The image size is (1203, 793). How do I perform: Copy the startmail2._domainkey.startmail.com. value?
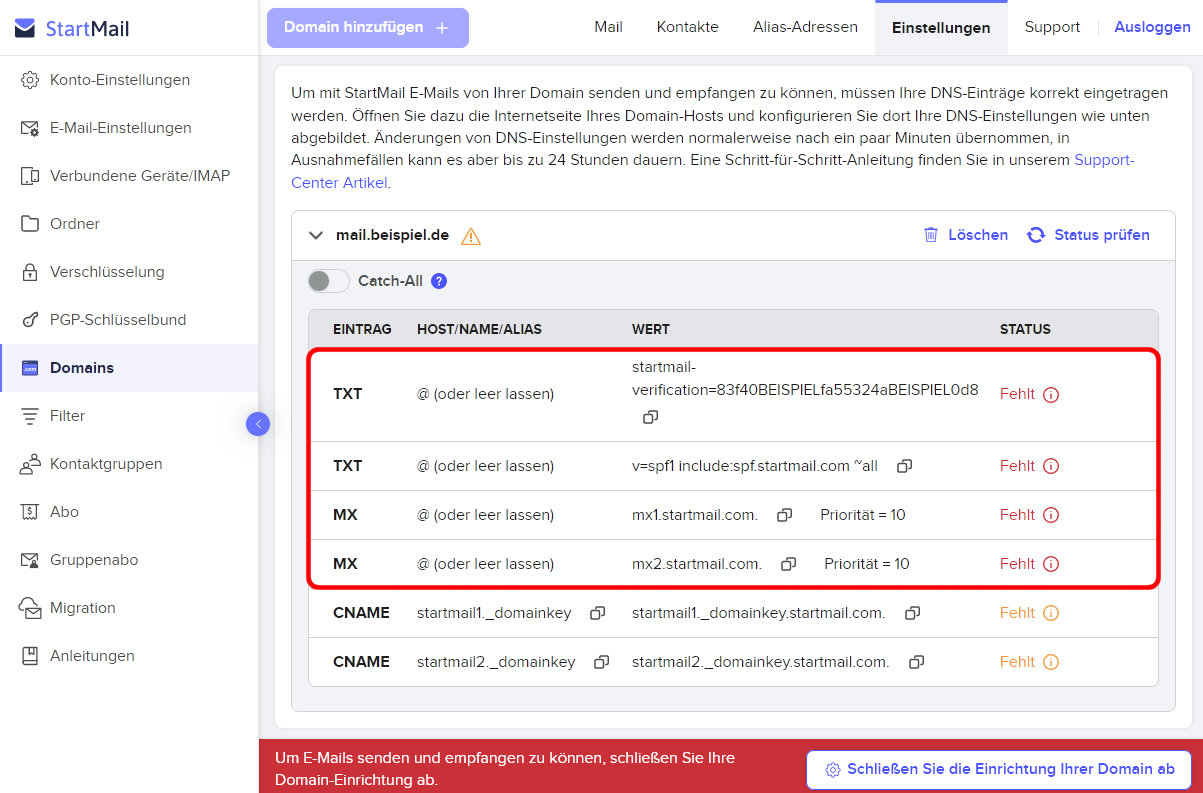click(x=916, y=662)
